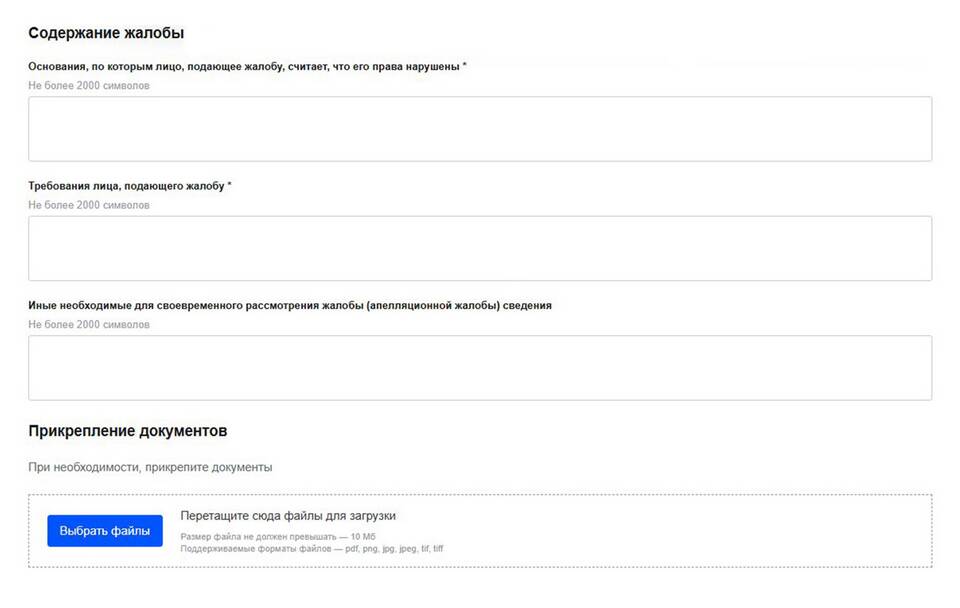Viewport: 960px width, 608px height.
Task: Click the character limit hint under 'Требования лица' label
Action: point(89,205)
